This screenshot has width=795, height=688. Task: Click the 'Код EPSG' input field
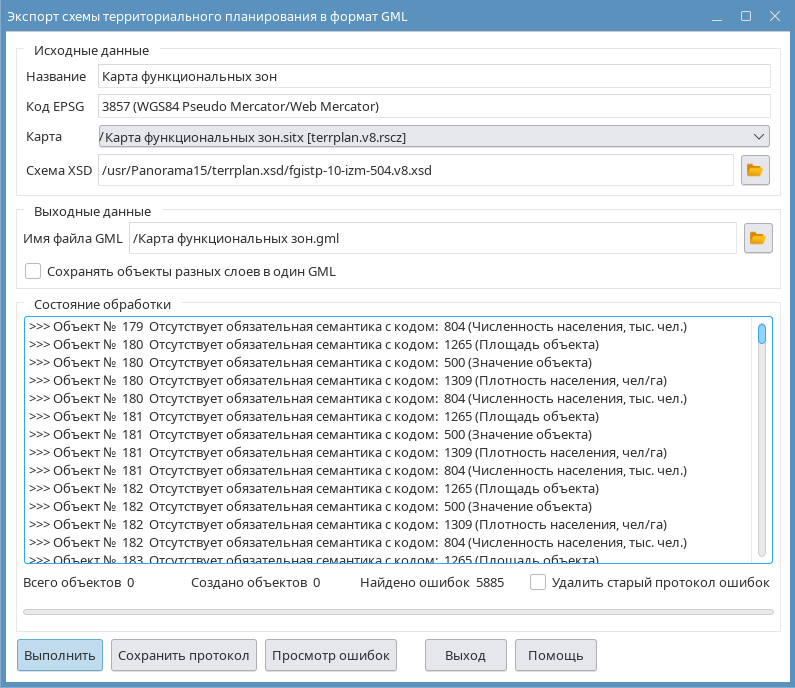(433, 106)
